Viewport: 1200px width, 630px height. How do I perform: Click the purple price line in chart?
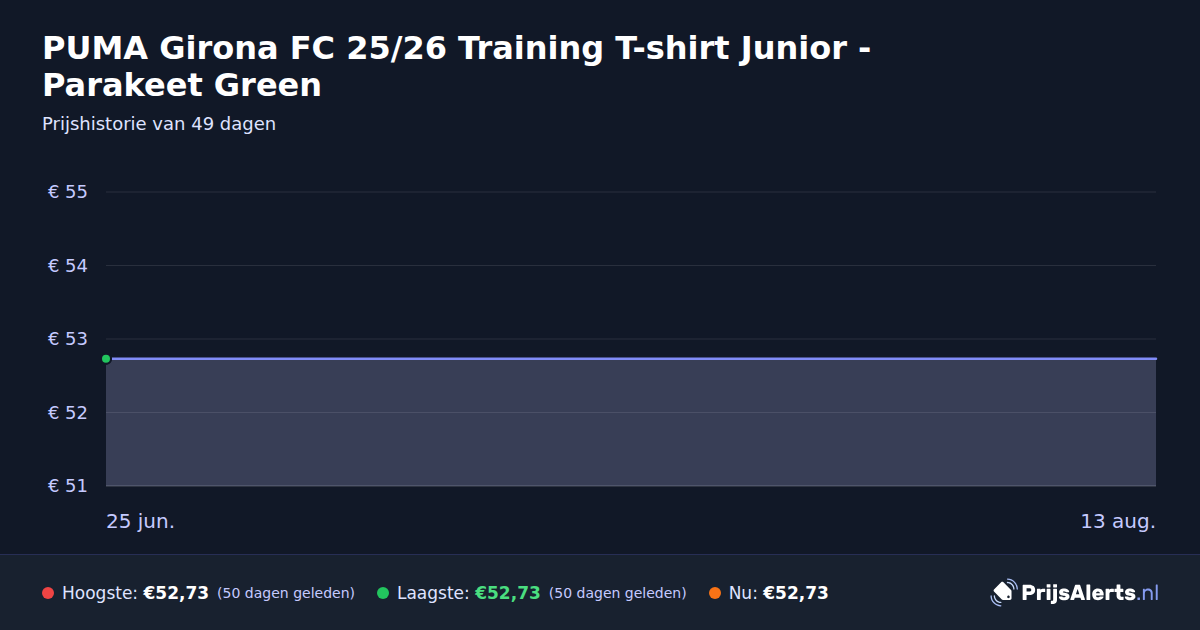pos(631,358)
